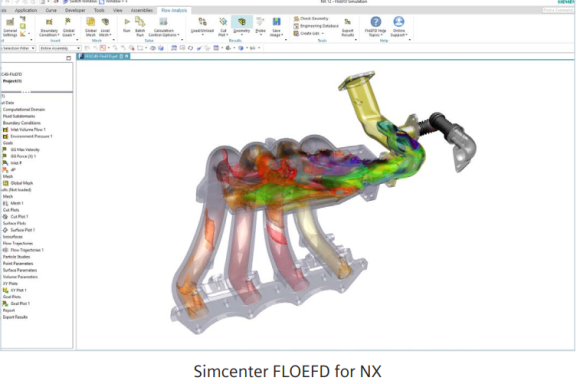This screenshot has height=384, width=580.
Task: Run Check Geometry
Action: coord(311,18)
